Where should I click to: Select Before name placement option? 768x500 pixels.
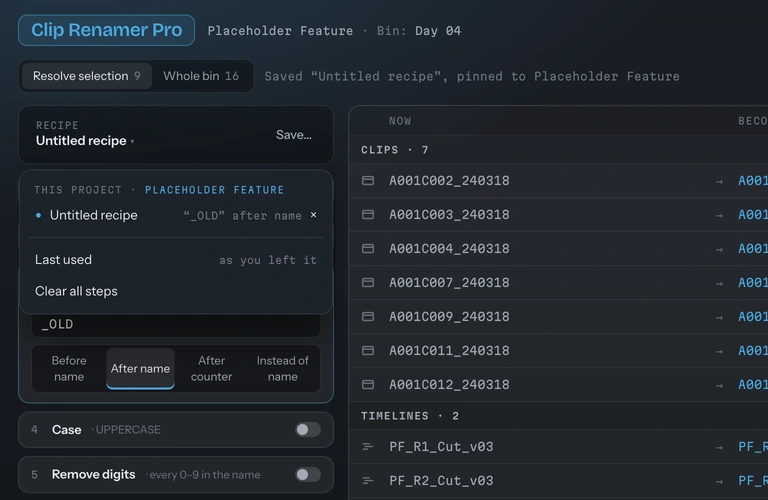pyautogui.click(x=69, y=368)
